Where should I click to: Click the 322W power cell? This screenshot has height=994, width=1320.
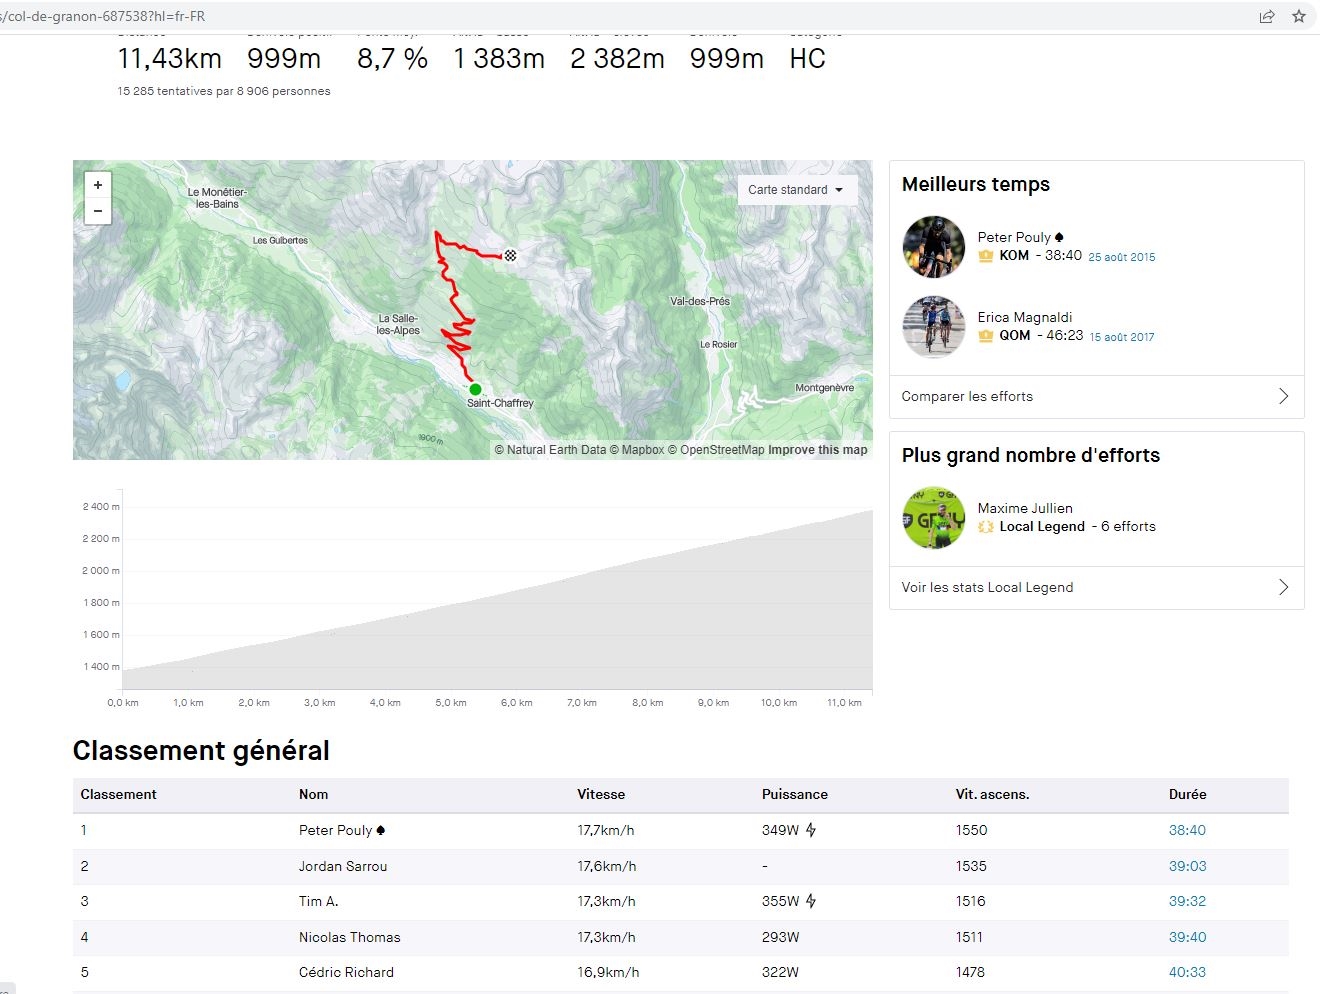coord(780,972)
